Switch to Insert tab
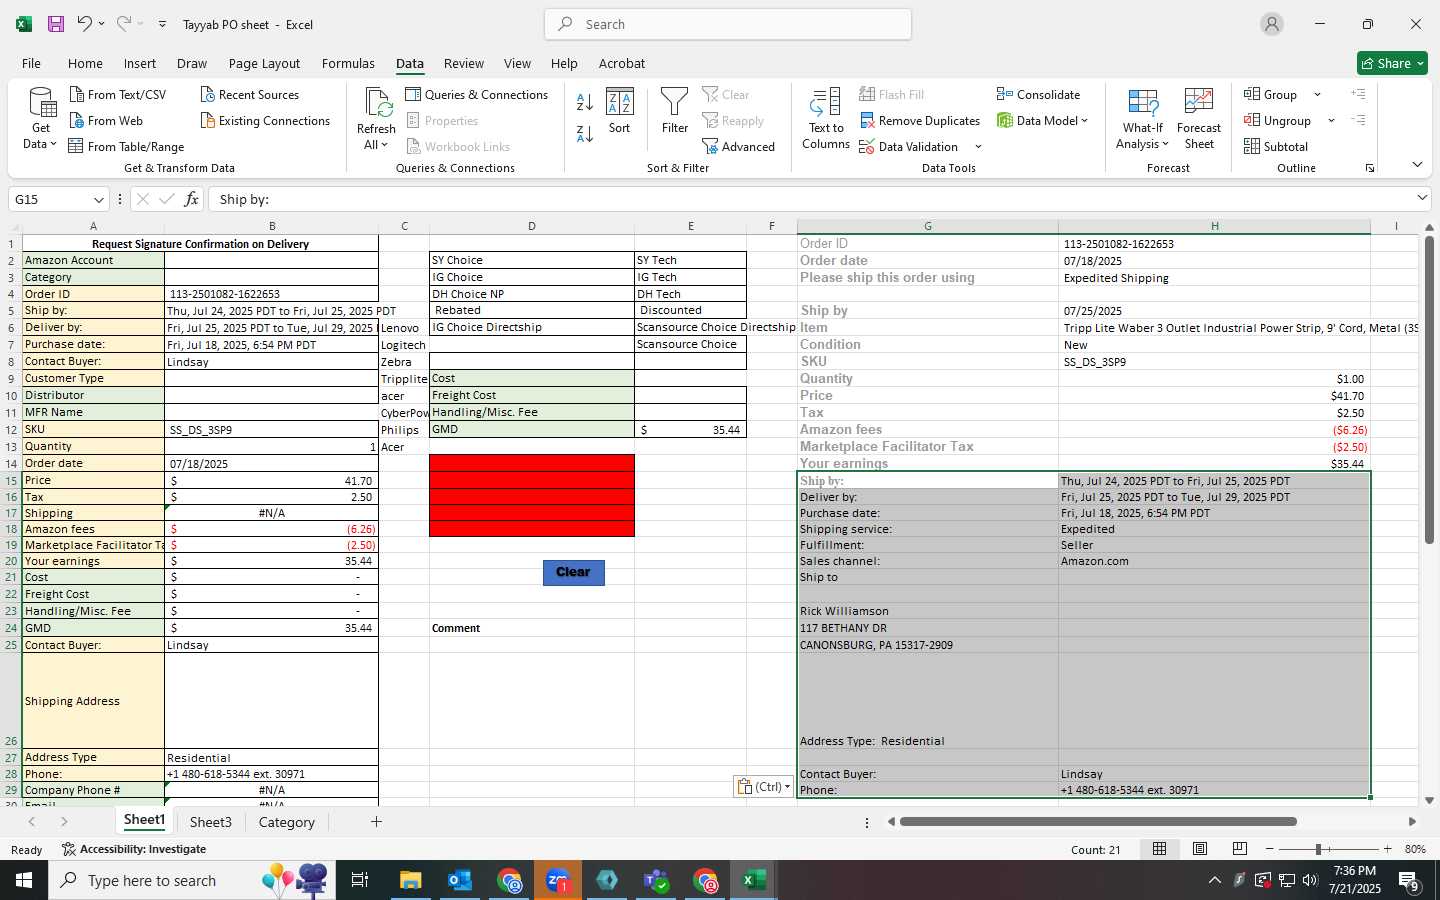The height and width of the screenshot is (900, 1440). [x=140, y=63]
